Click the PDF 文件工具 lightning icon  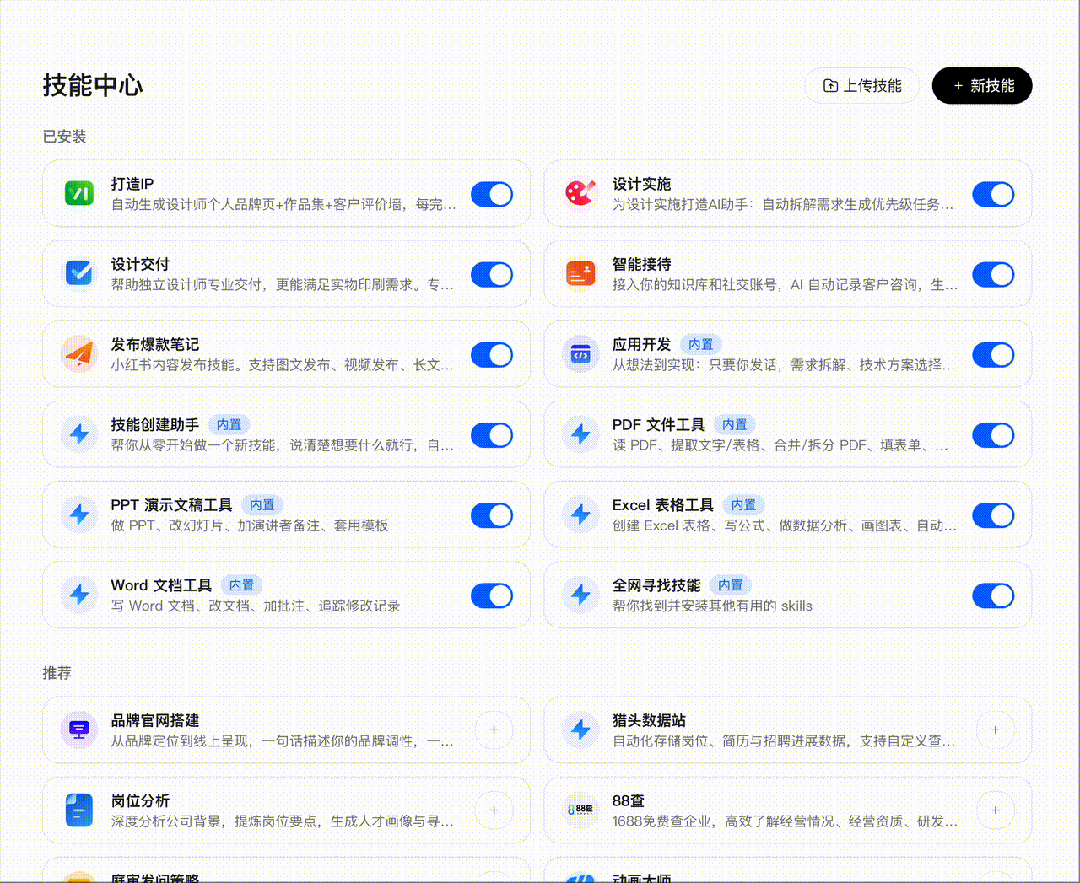click(580, 435)
